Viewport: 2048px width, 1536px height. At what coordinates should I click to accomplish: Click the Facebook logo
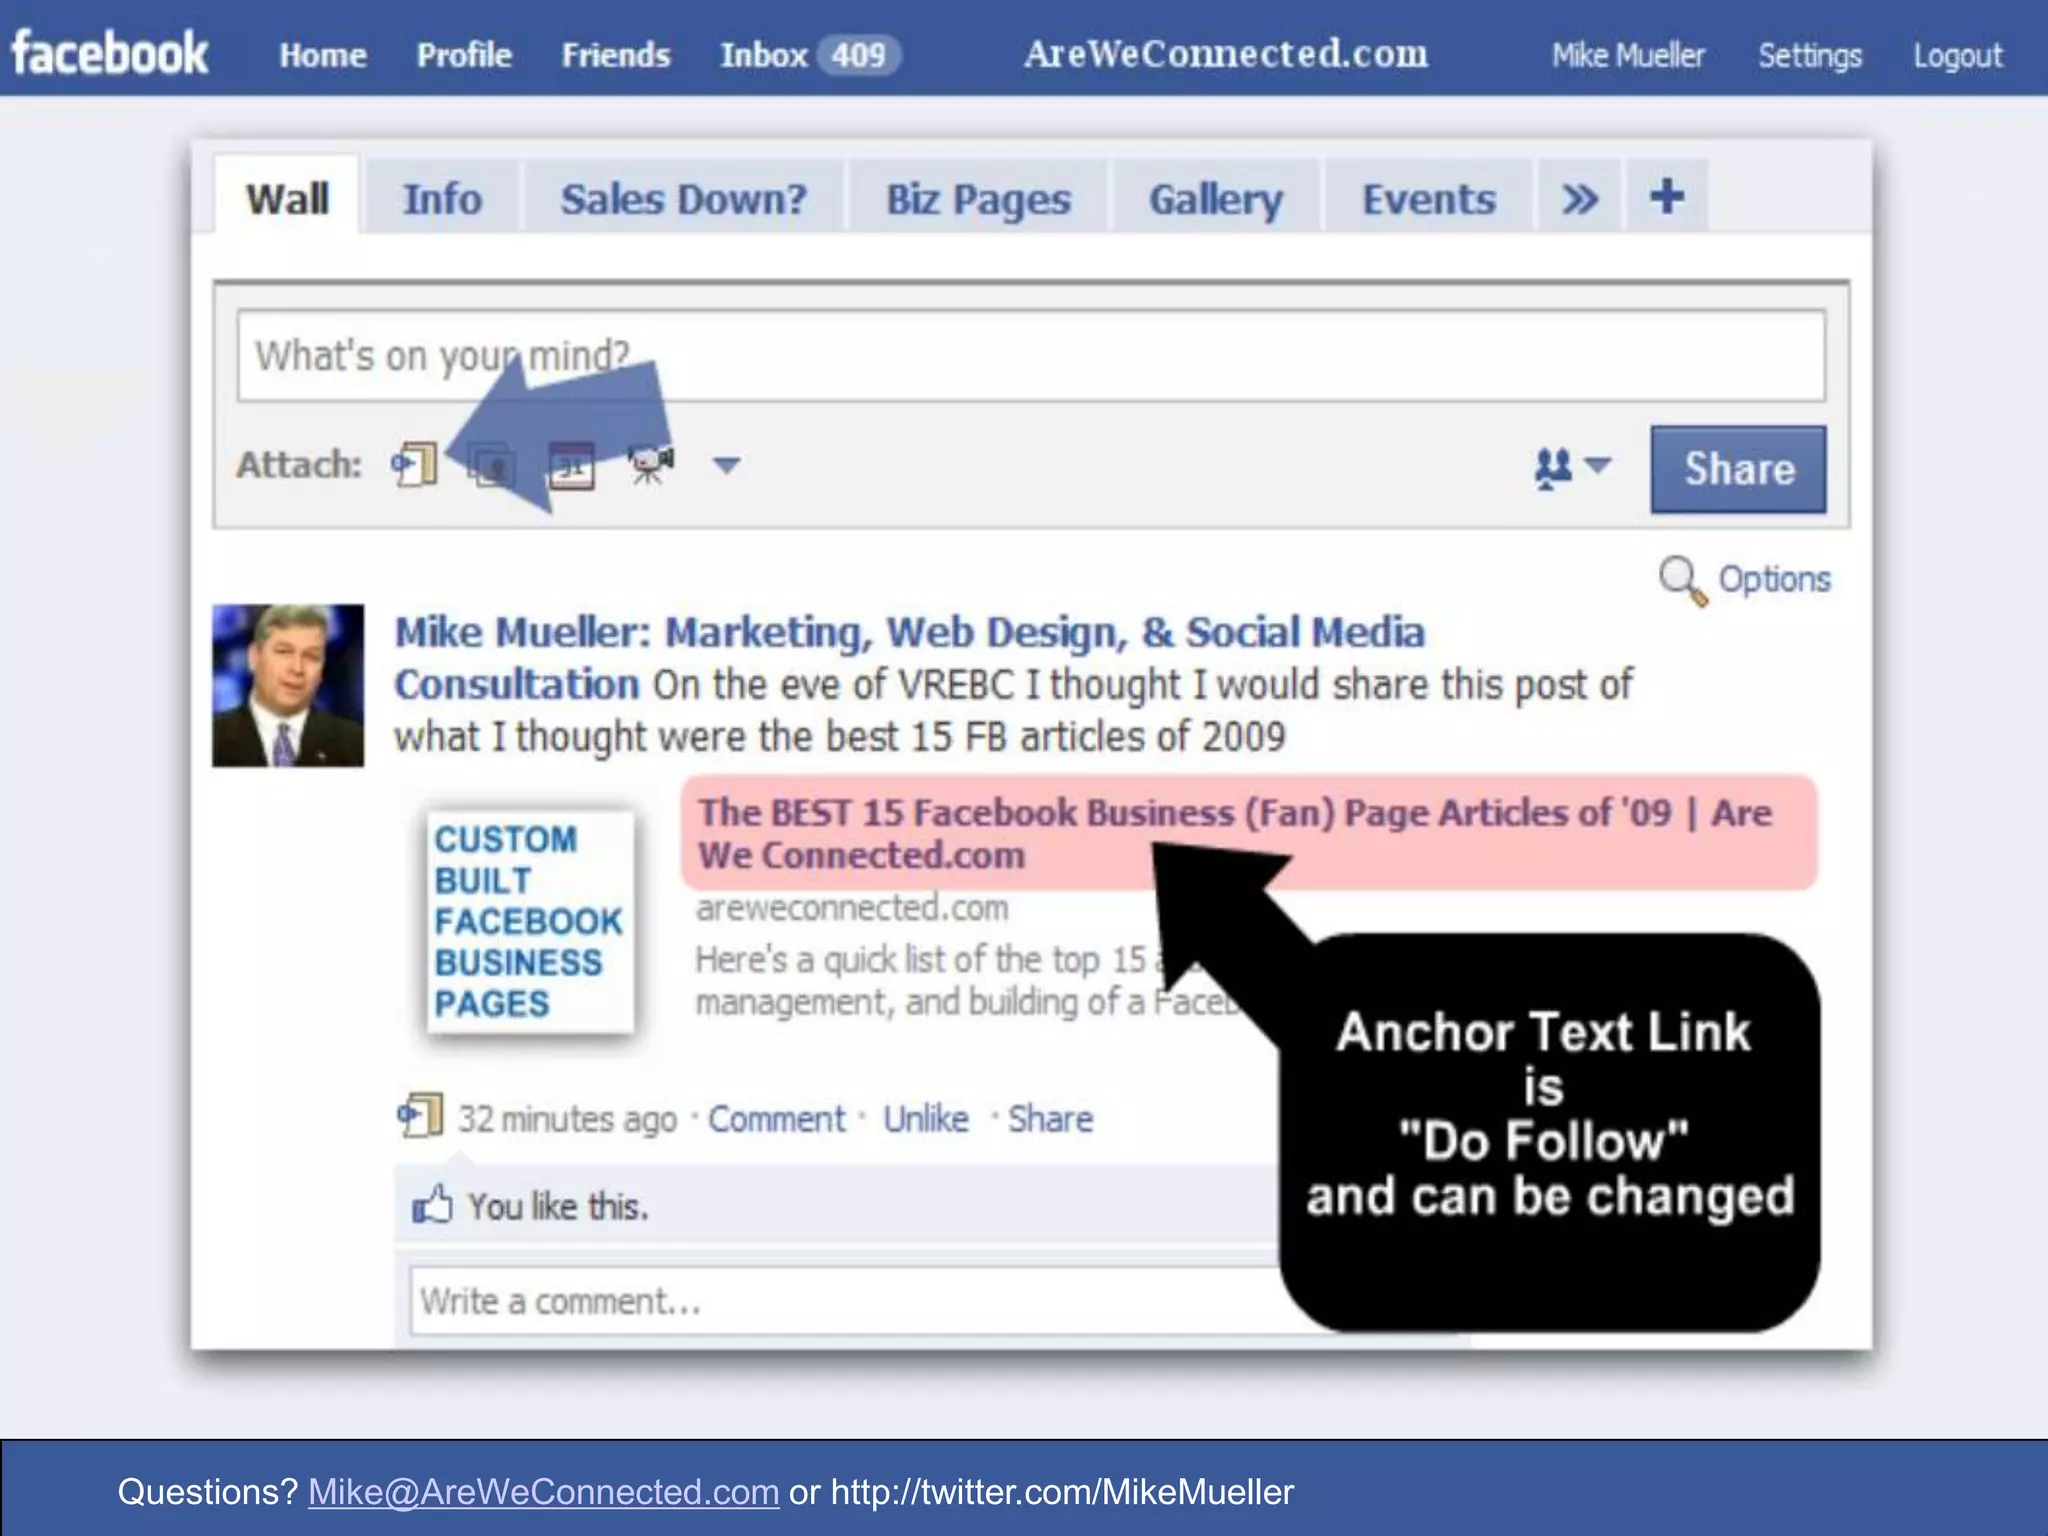point(110,54)
